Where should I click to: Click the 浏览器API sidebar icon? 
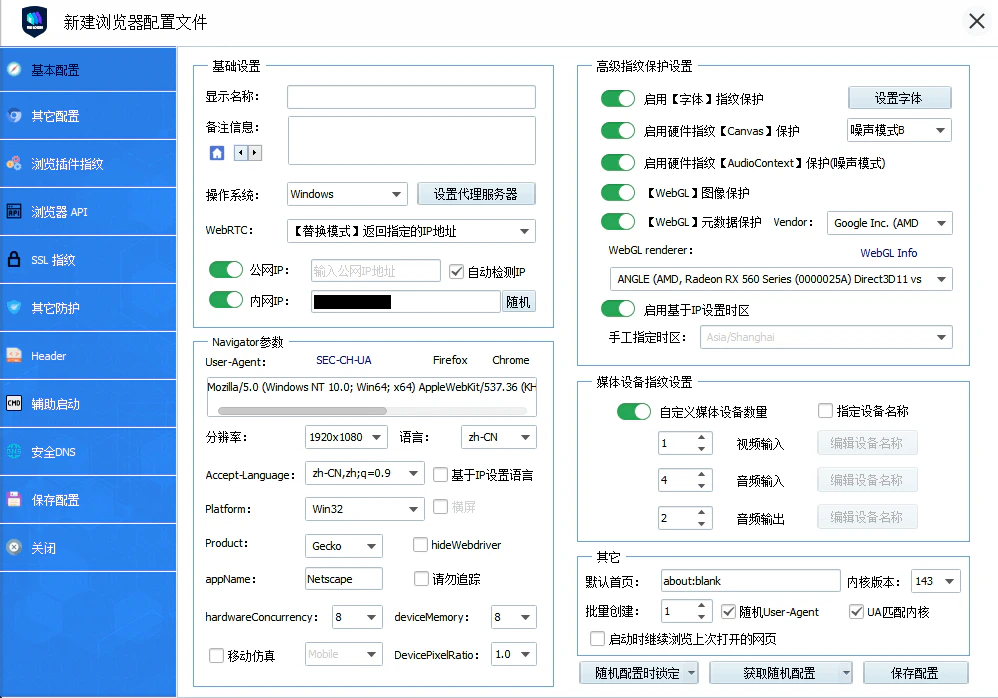[15, 210]
